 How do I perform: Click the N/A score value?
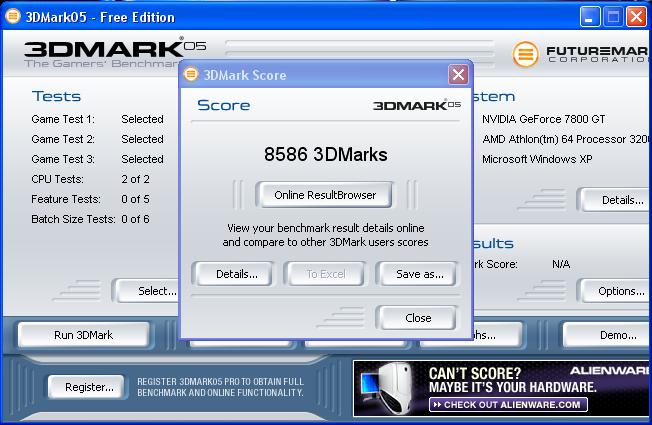pos(561,264)
